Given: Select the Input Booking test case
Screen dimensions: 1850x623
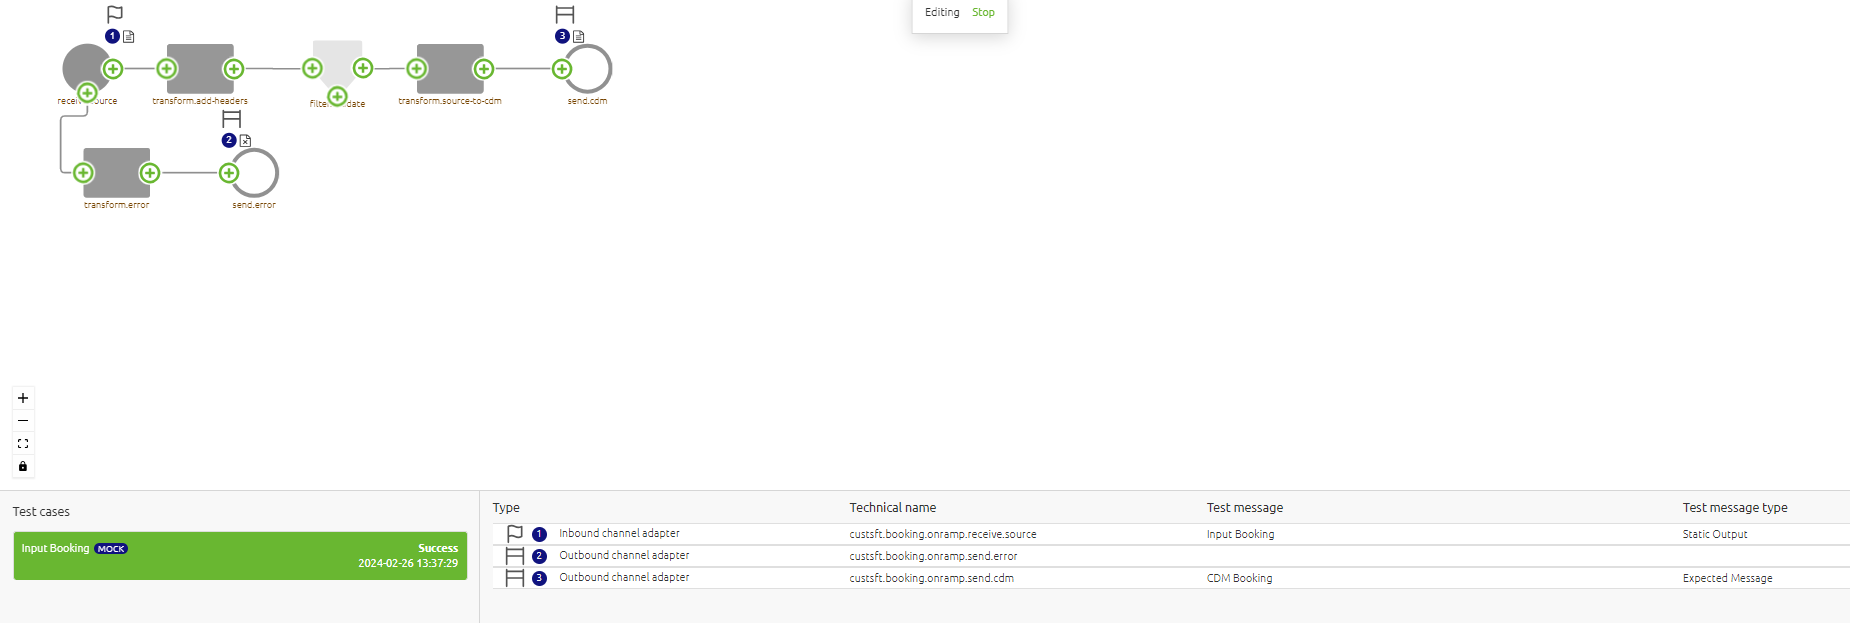Looking at the screenshot, I should tap(240, 556).
